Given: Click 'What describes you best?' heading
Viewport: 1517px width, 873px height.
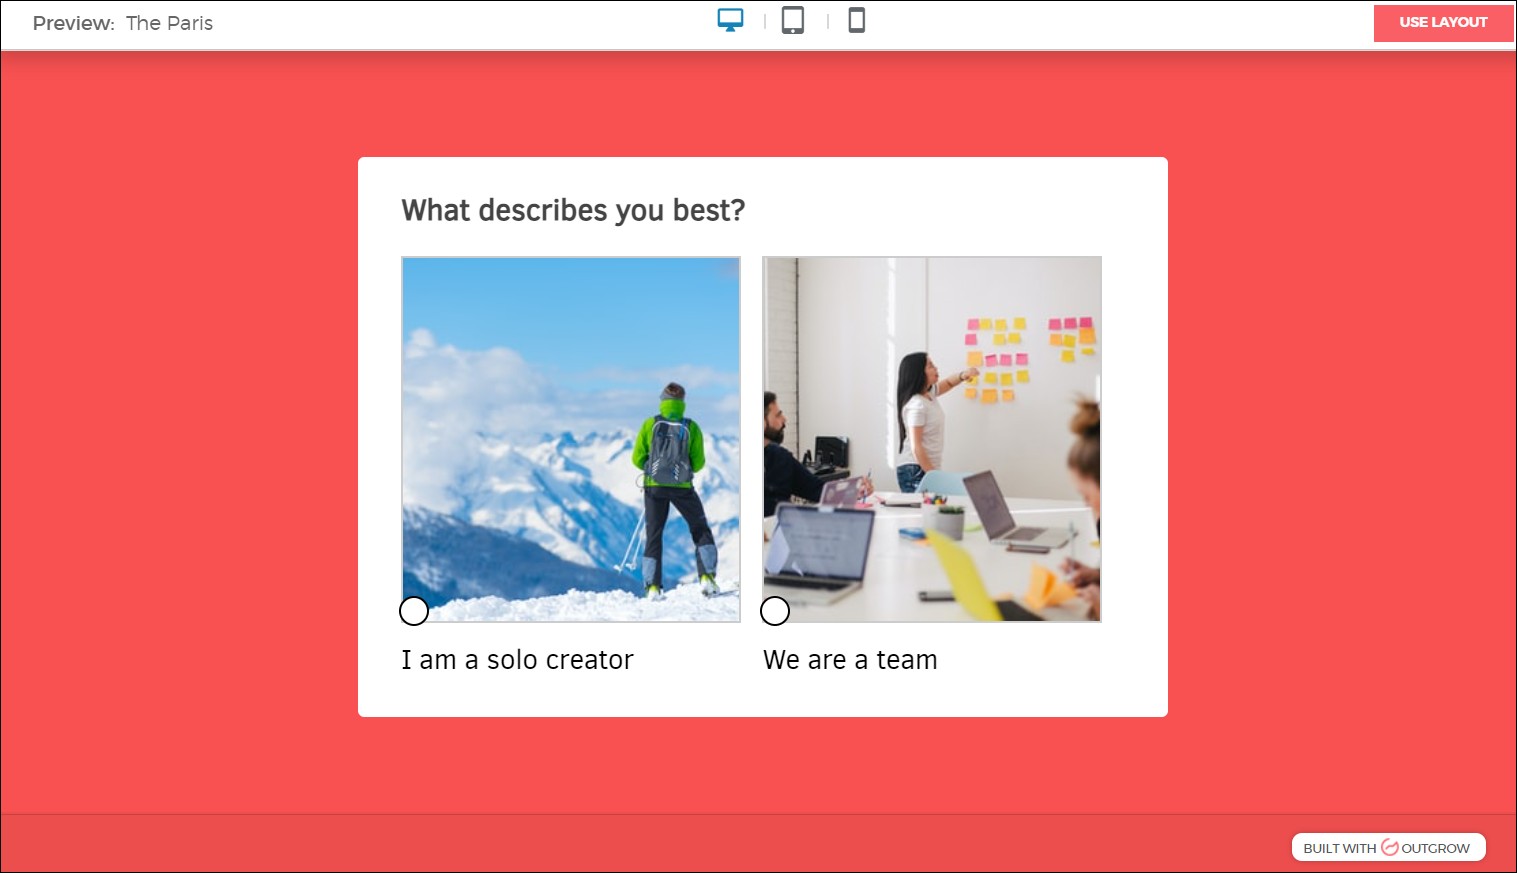Looking at the screenshot, I should [573, 210].
